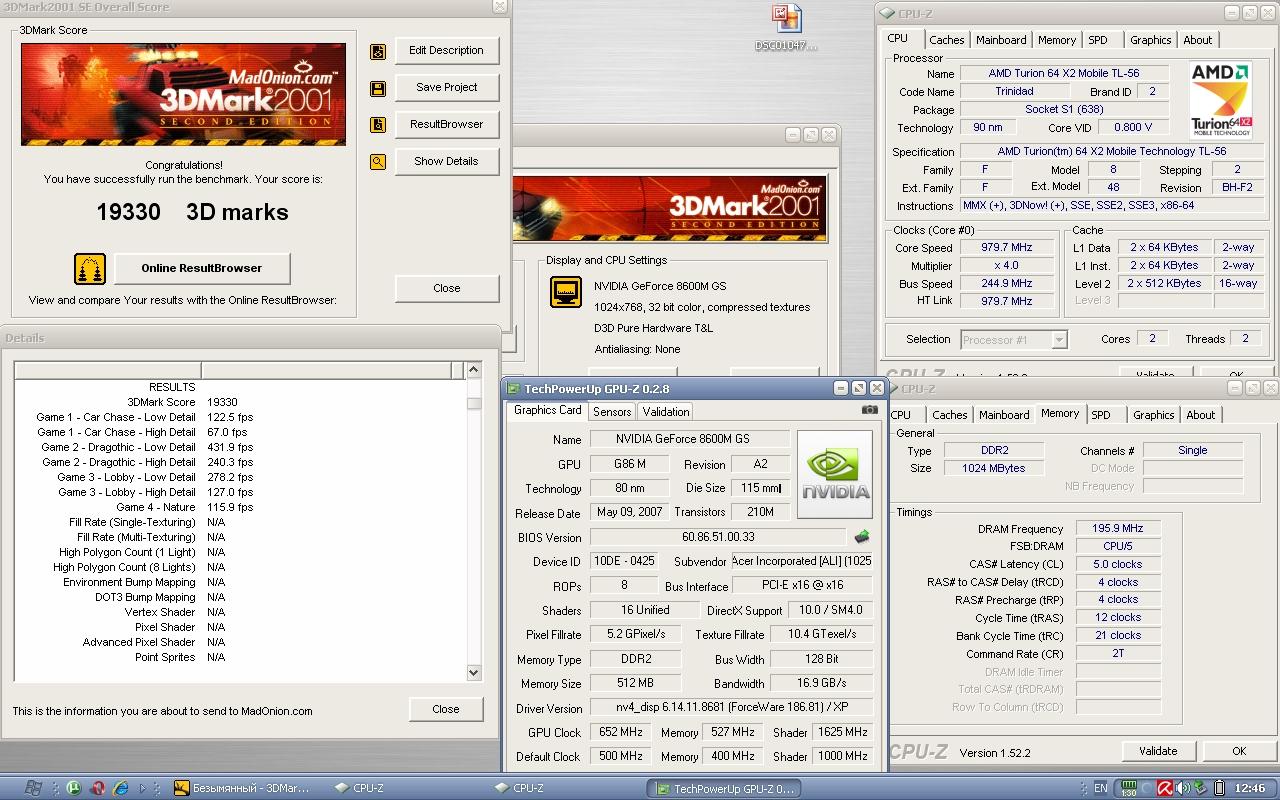Select the DSC01047 file icon on the desktop
The image size is (1280, 800).
(786, 28)
